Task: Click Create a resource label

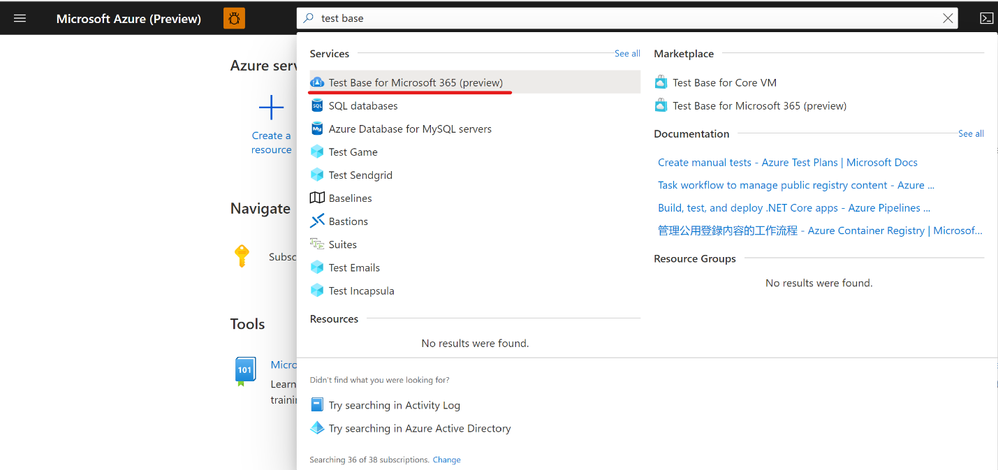Action: point(271,143)
